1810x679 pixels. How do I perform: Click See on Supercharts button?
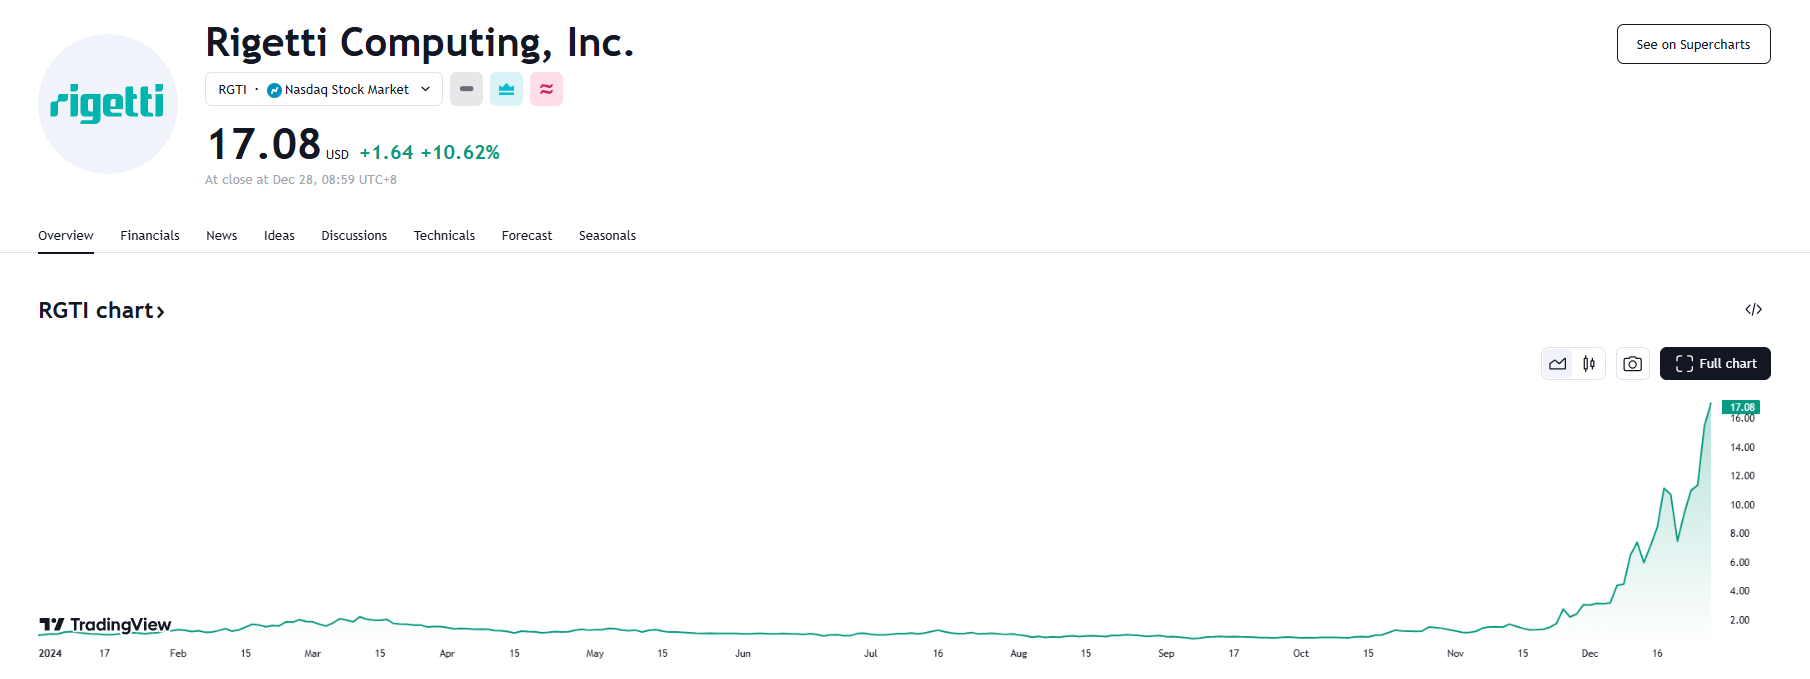(1693, 44)
